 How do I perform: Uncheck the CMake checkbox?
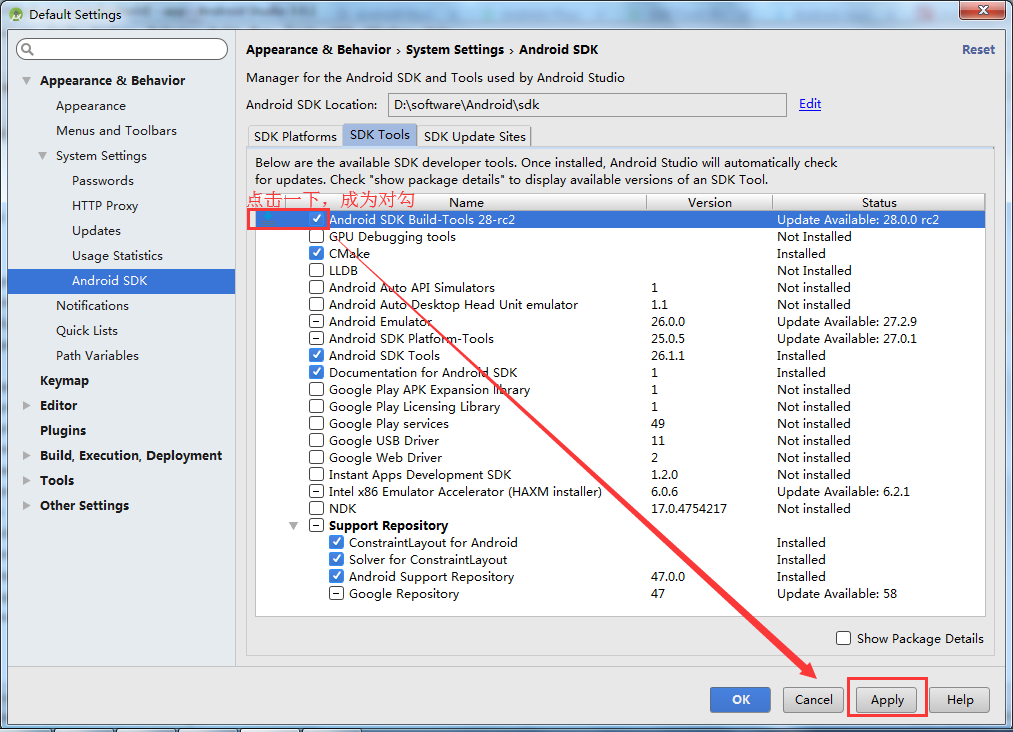coord(317,253)
